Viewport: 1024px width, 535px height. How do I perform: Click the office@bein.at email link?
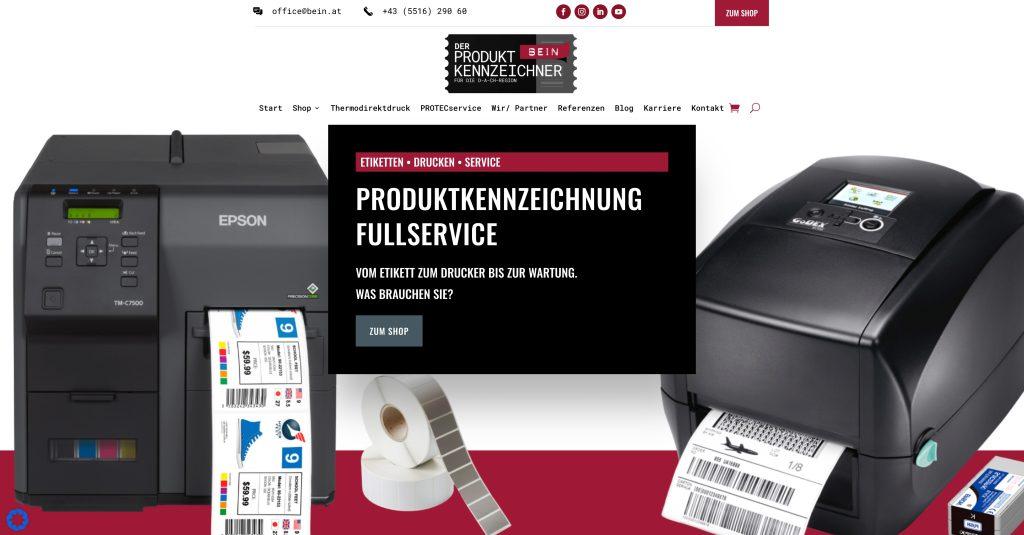307,11
